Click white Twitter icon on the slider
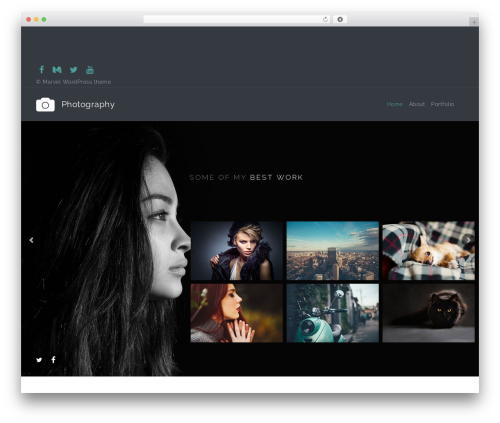The width and height of the screenshot is (500, 423). (x=39, y=360)
